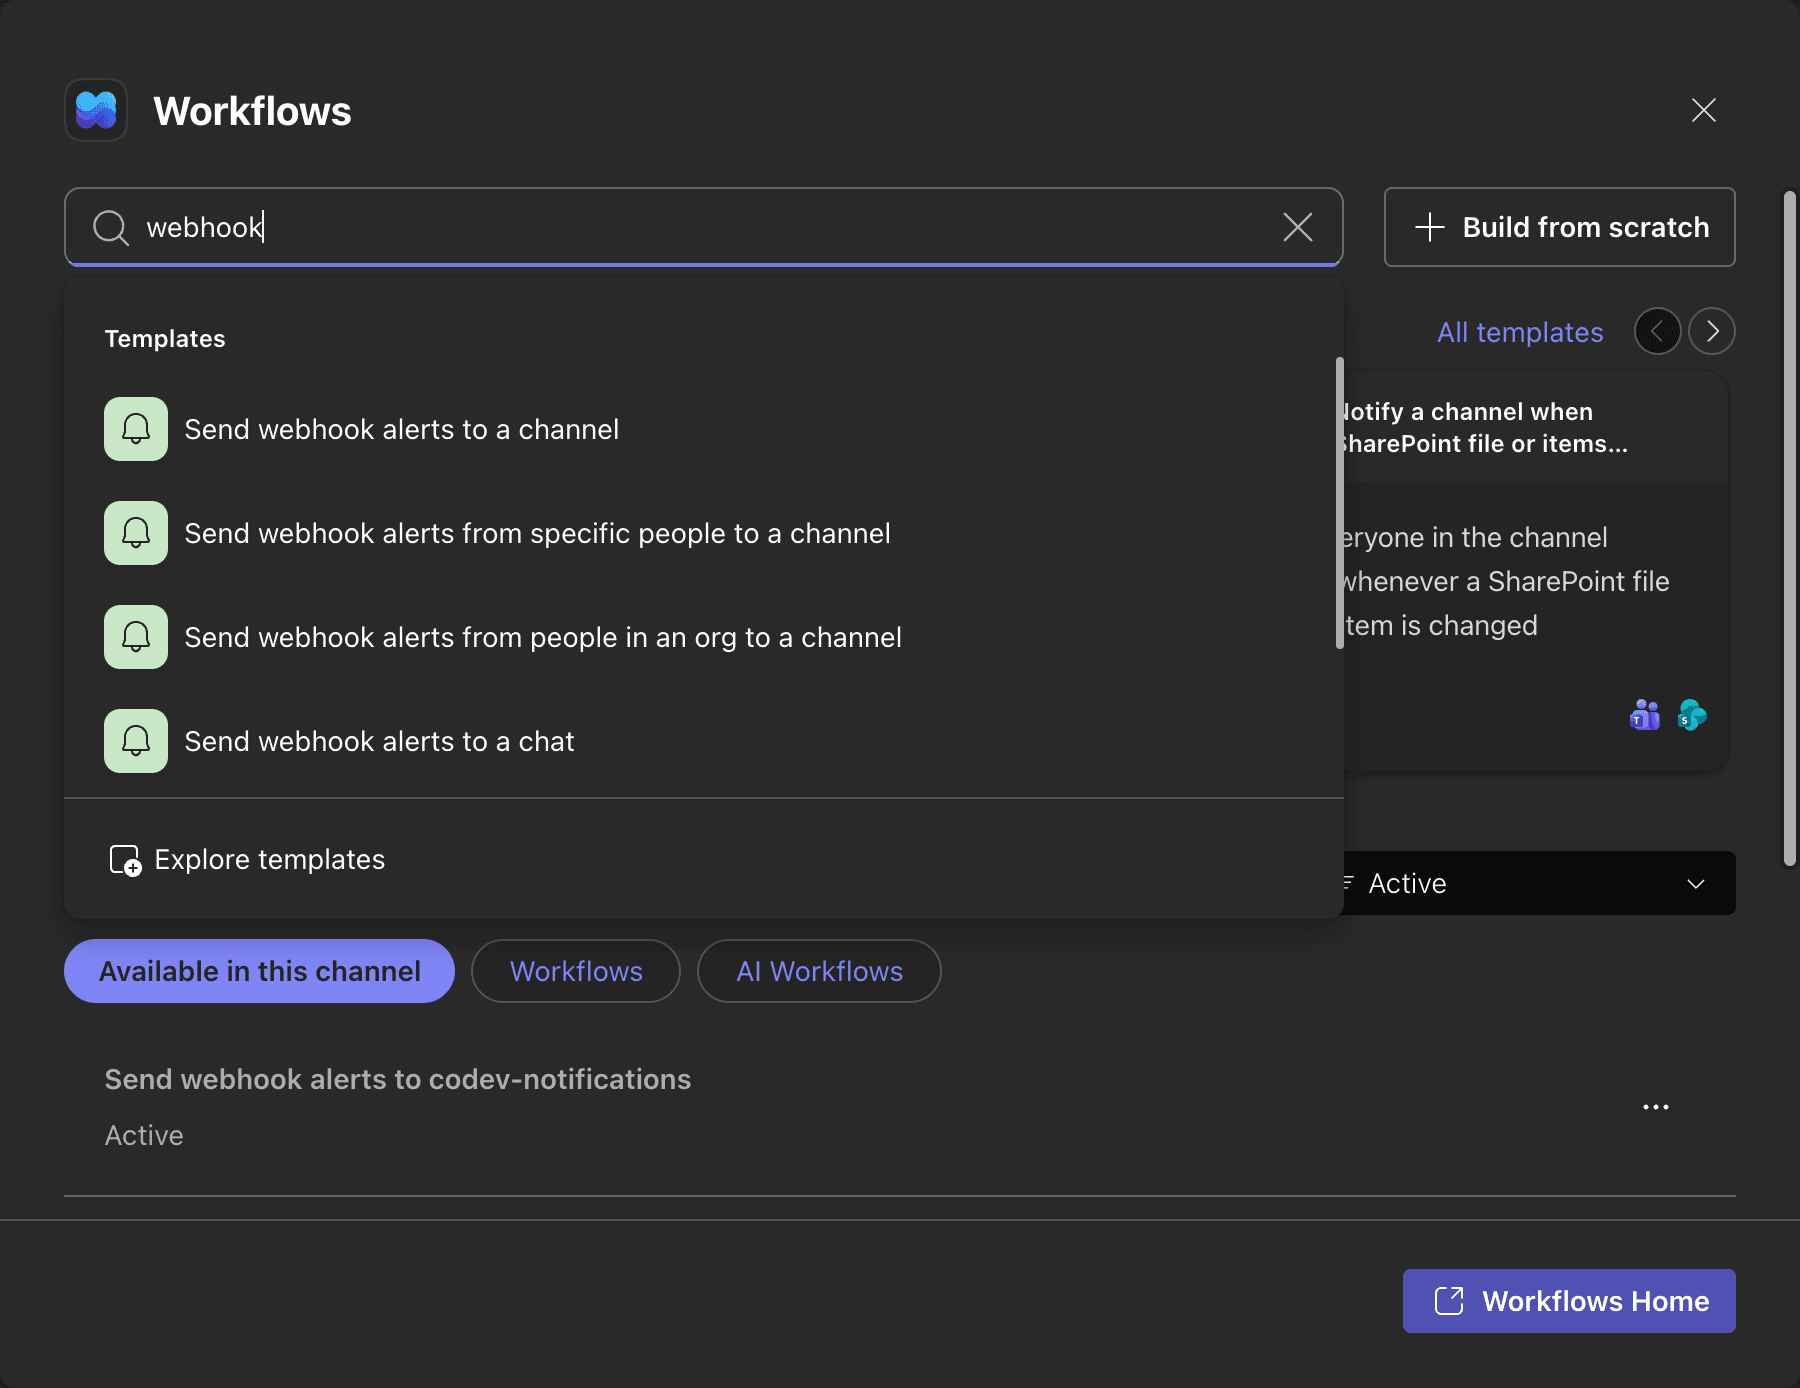This screenshot has height=1388, width=1800.
Task: Open more options for codev-notifications workflow
Action: [x=1656, y=1107]
